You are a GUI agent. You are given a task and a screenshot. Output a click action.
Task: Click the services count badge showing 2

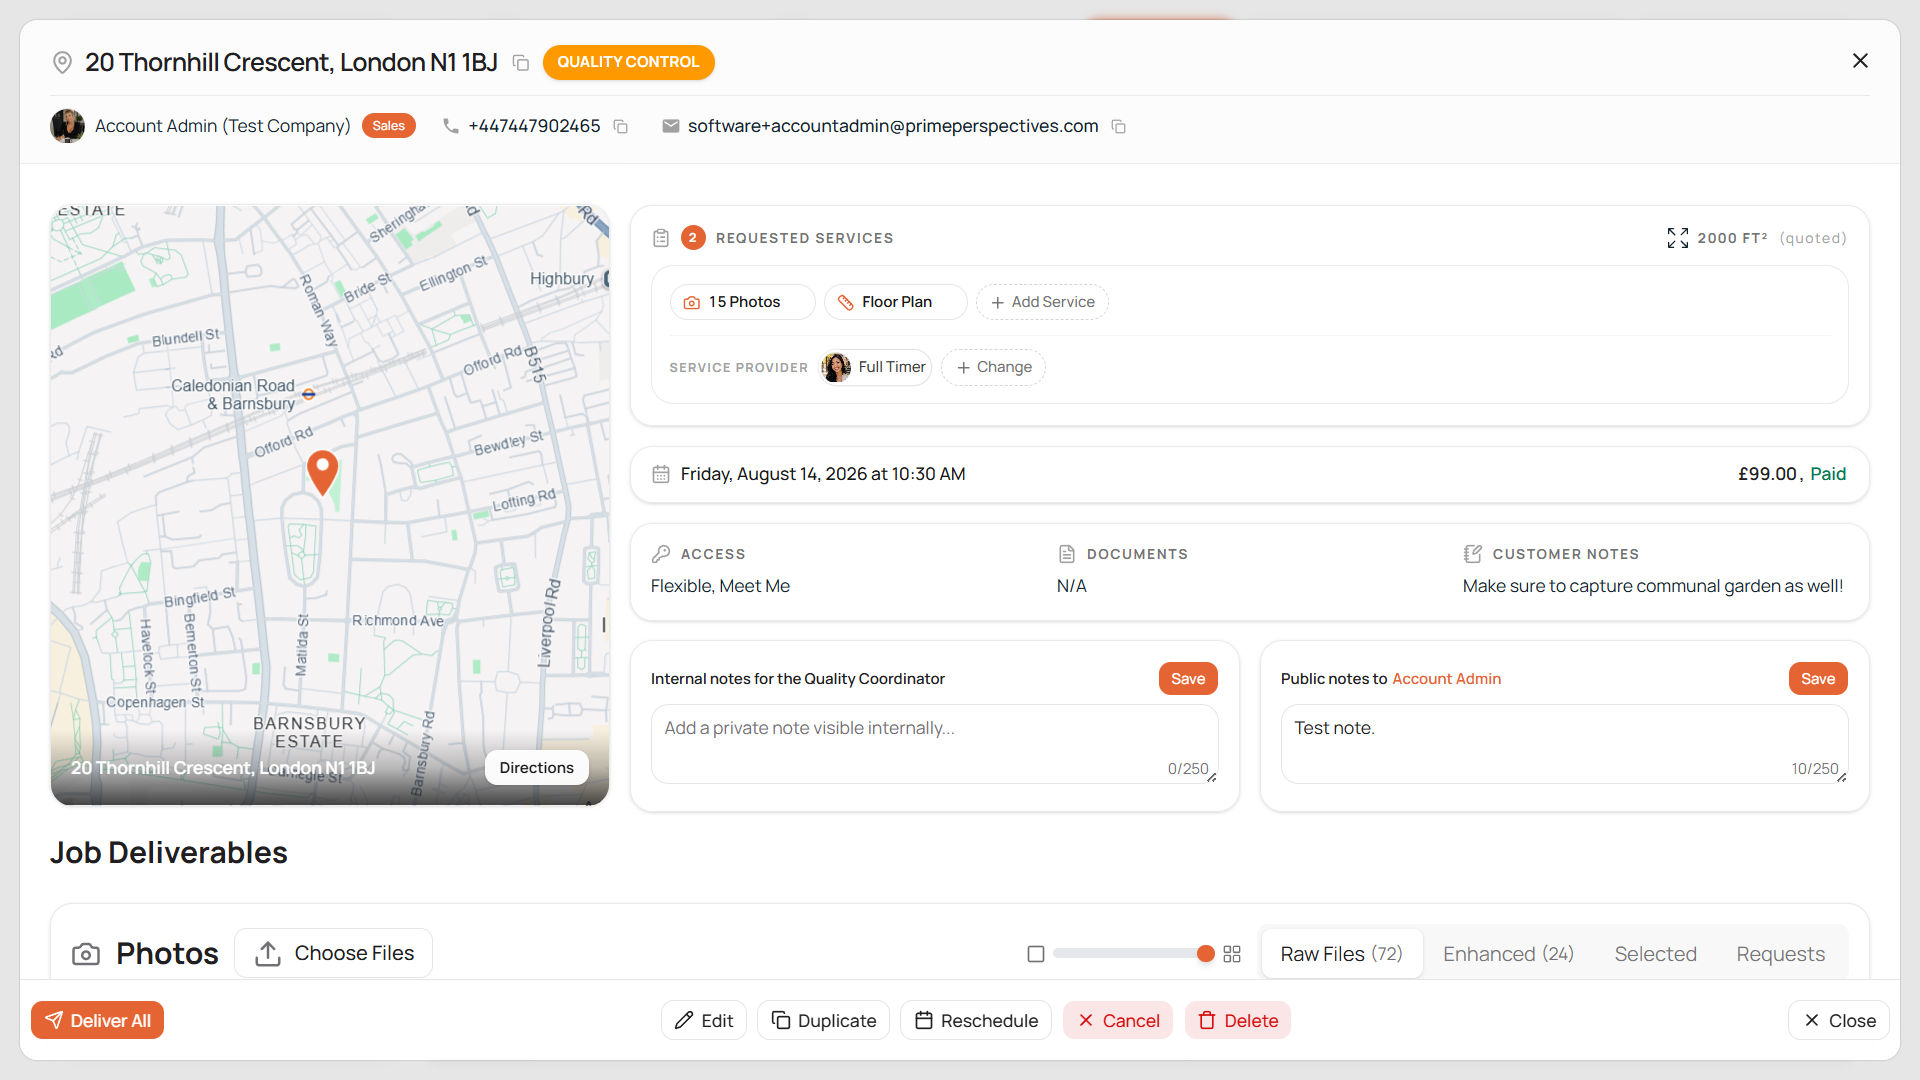click(x=693, y=238)
